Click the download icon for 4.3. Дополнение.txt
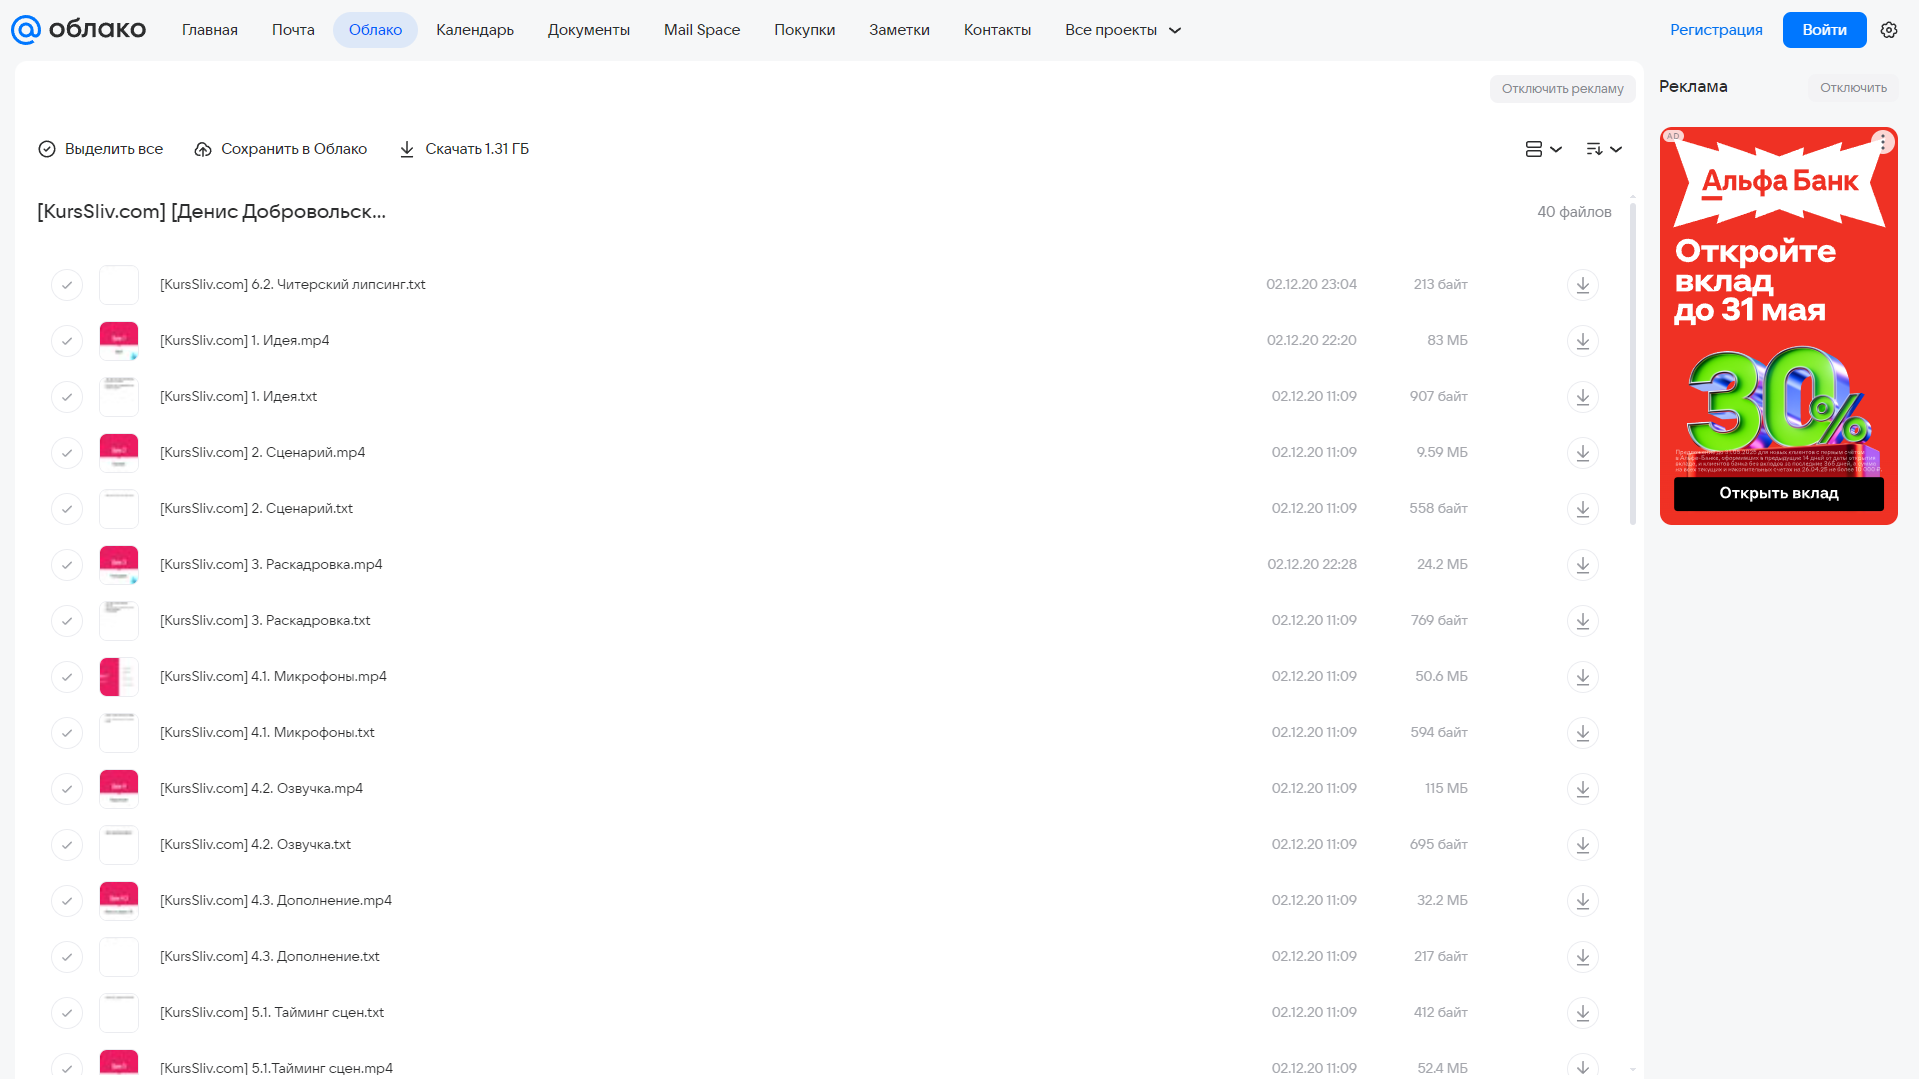 pyautogui.click(x=1582, y=957)
